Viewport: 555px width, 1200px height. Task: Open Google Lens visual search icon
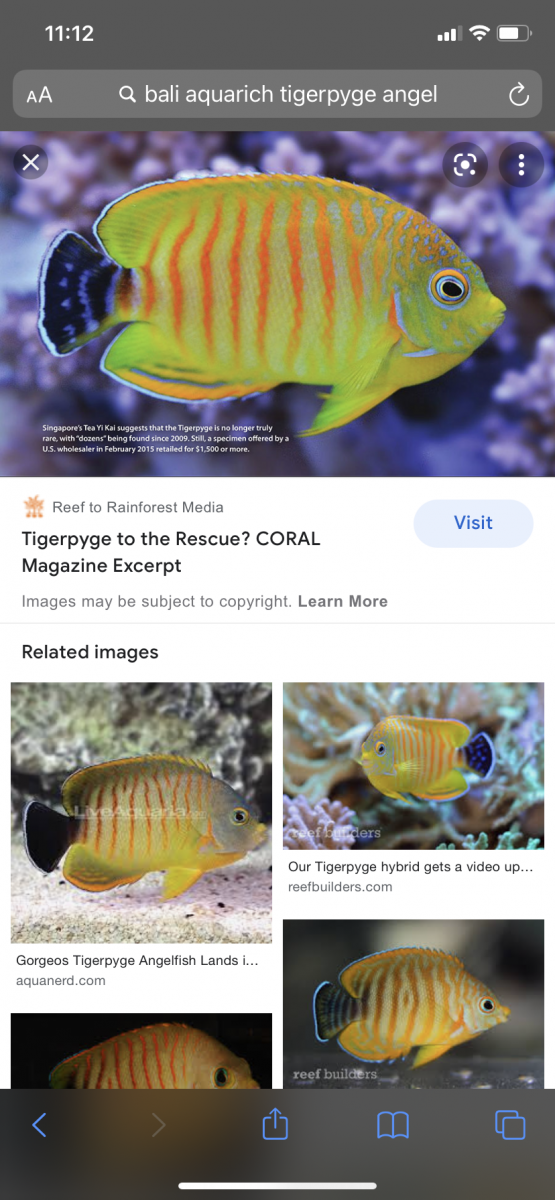(x=465, y=165)
